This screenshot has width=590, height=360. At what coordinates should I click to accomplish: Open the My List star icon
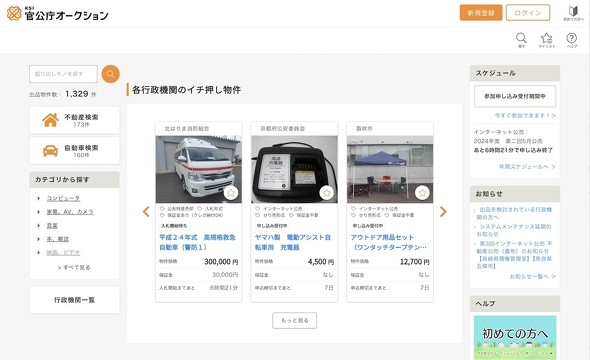546,39
